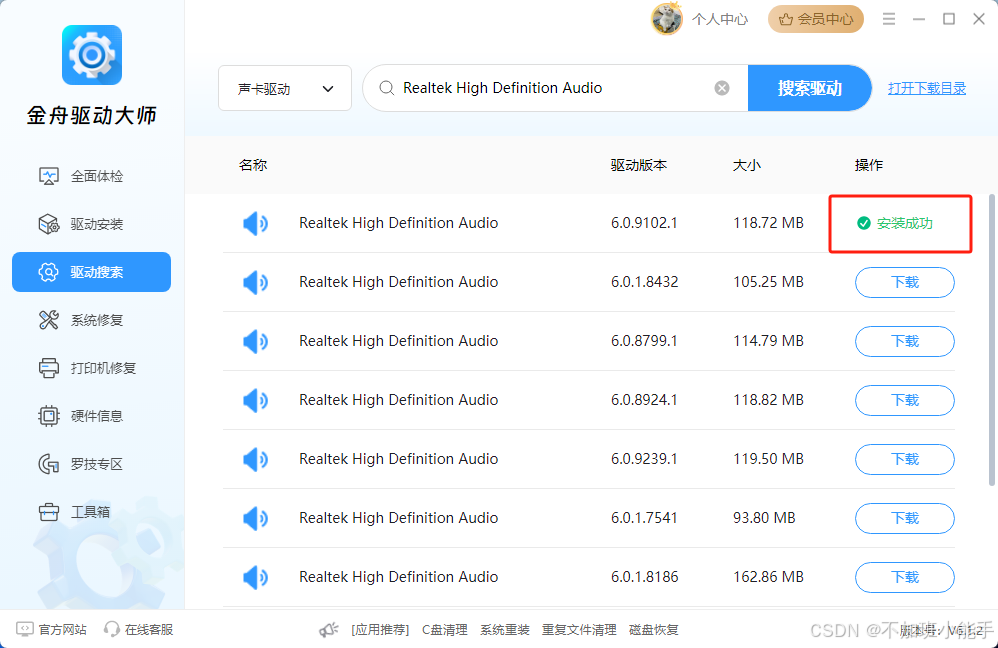Image resolution: width=998 pixels, height=648 pixels.
Task: Click speaker icon for version 6.0.1.7541
Action: pos(255,518)
